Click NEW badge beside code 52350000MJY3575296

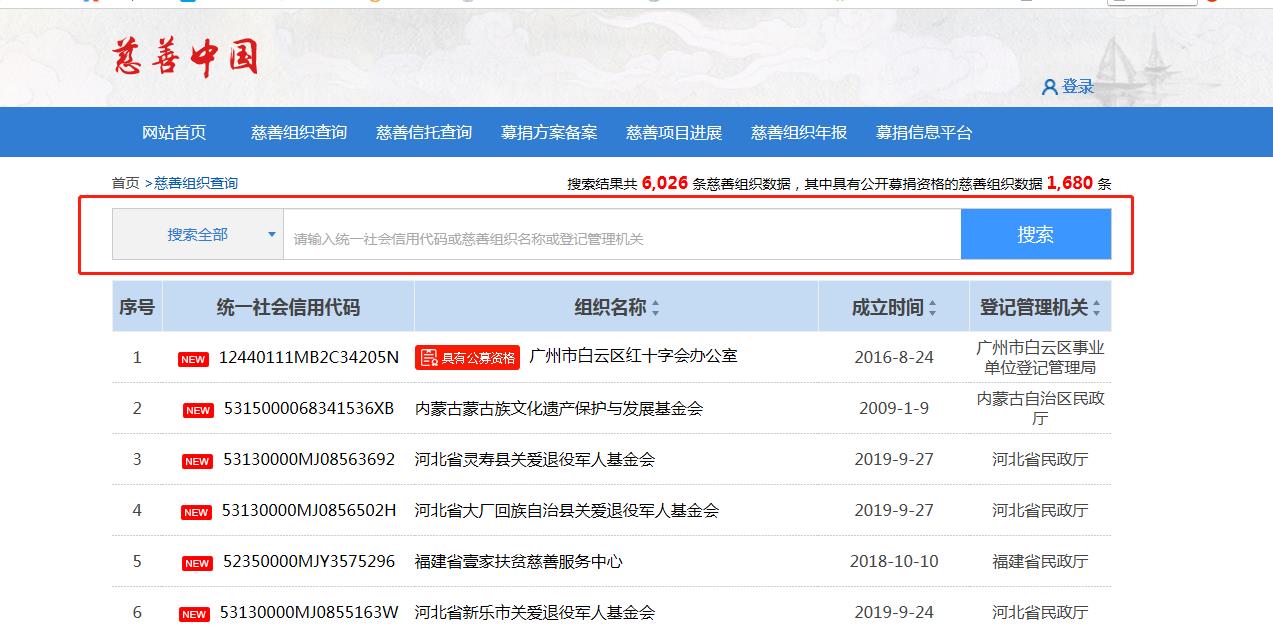197,563
